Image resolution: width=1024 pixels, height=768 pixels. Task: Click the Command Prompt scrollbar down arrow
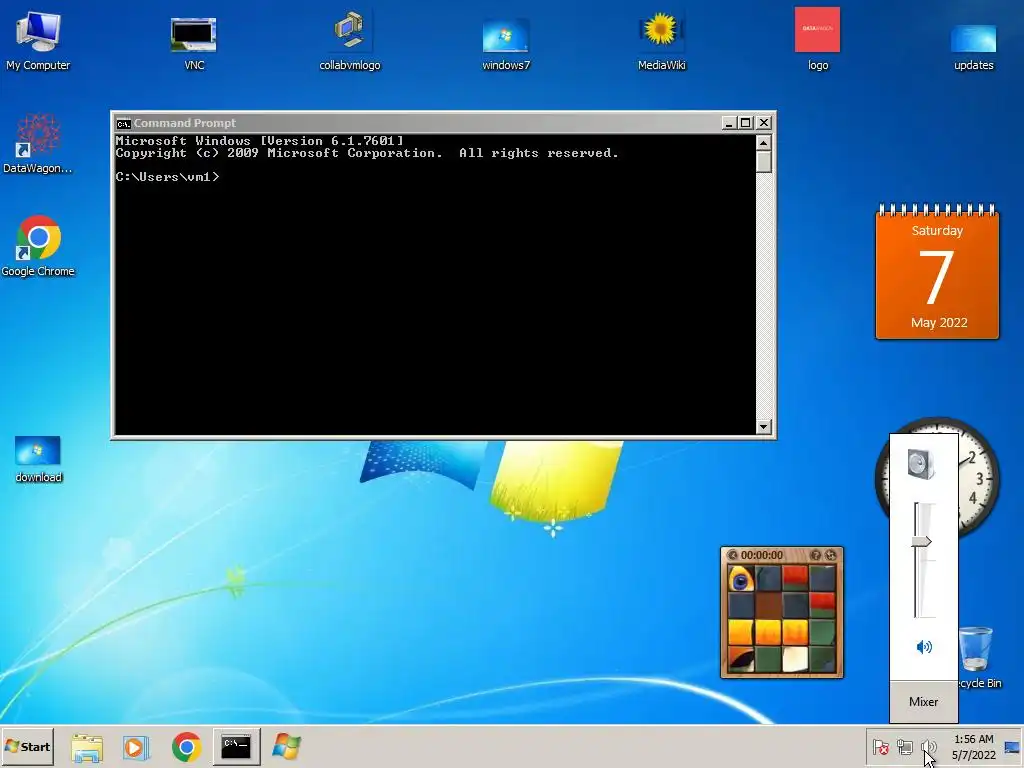click(x=763, y=426)
